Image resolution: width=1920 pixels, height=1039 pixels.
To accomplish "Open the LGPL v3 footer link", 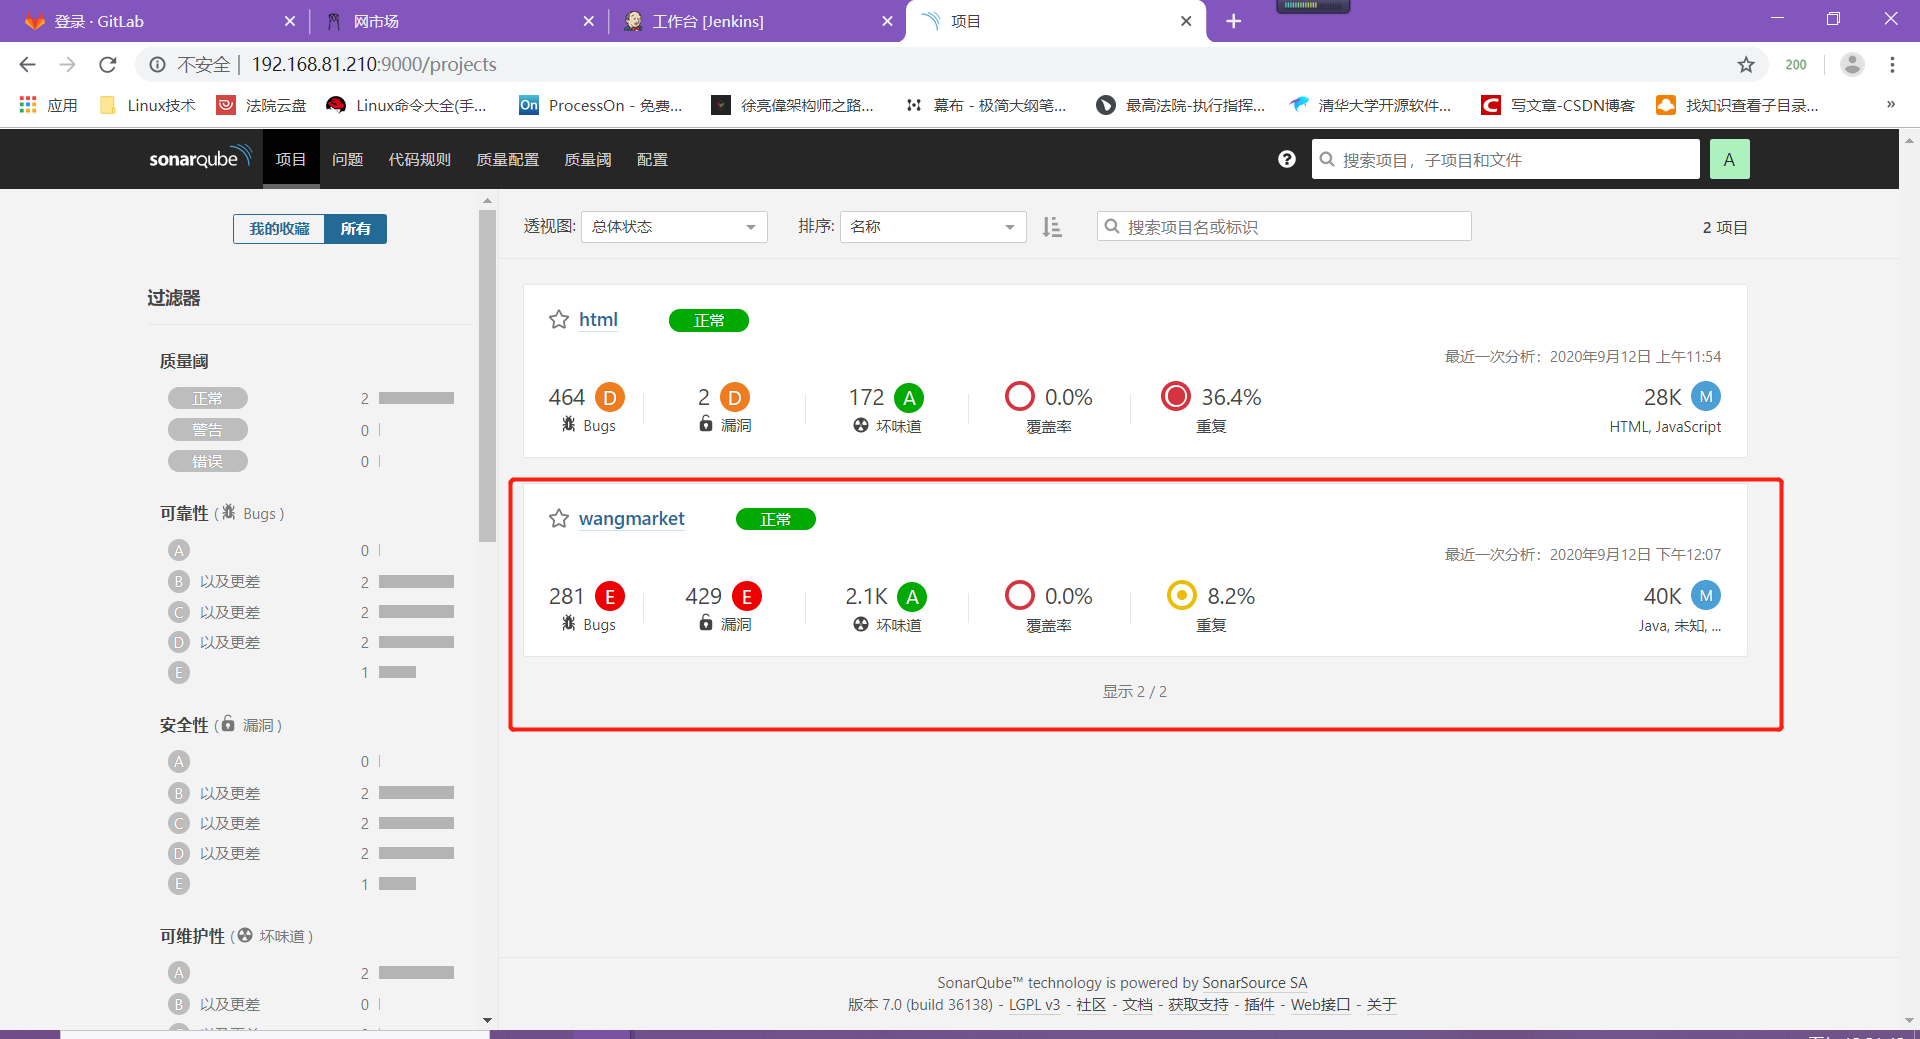I will click(x=1034, y=1005).
